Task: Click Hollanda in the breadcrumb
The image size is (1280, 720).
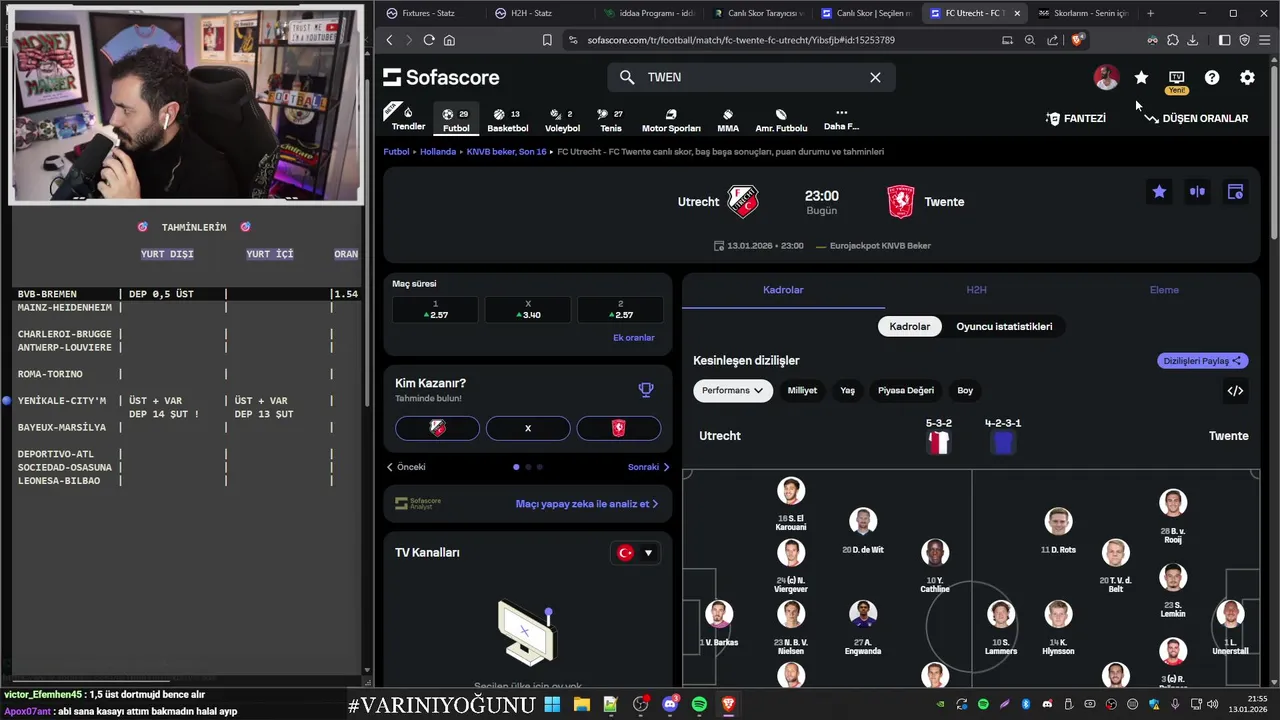Action: pos(438,152)
